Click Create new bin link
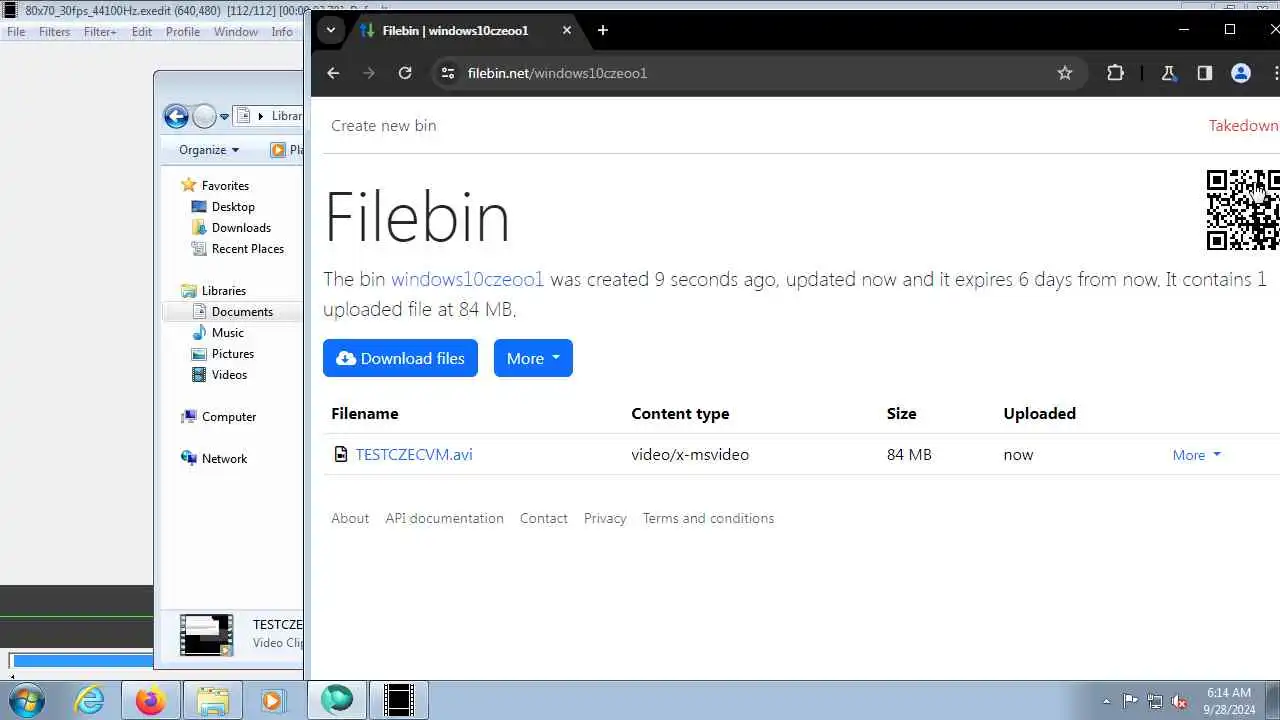The width and height of the screenshot is (1280, 720). click(384, 125)
